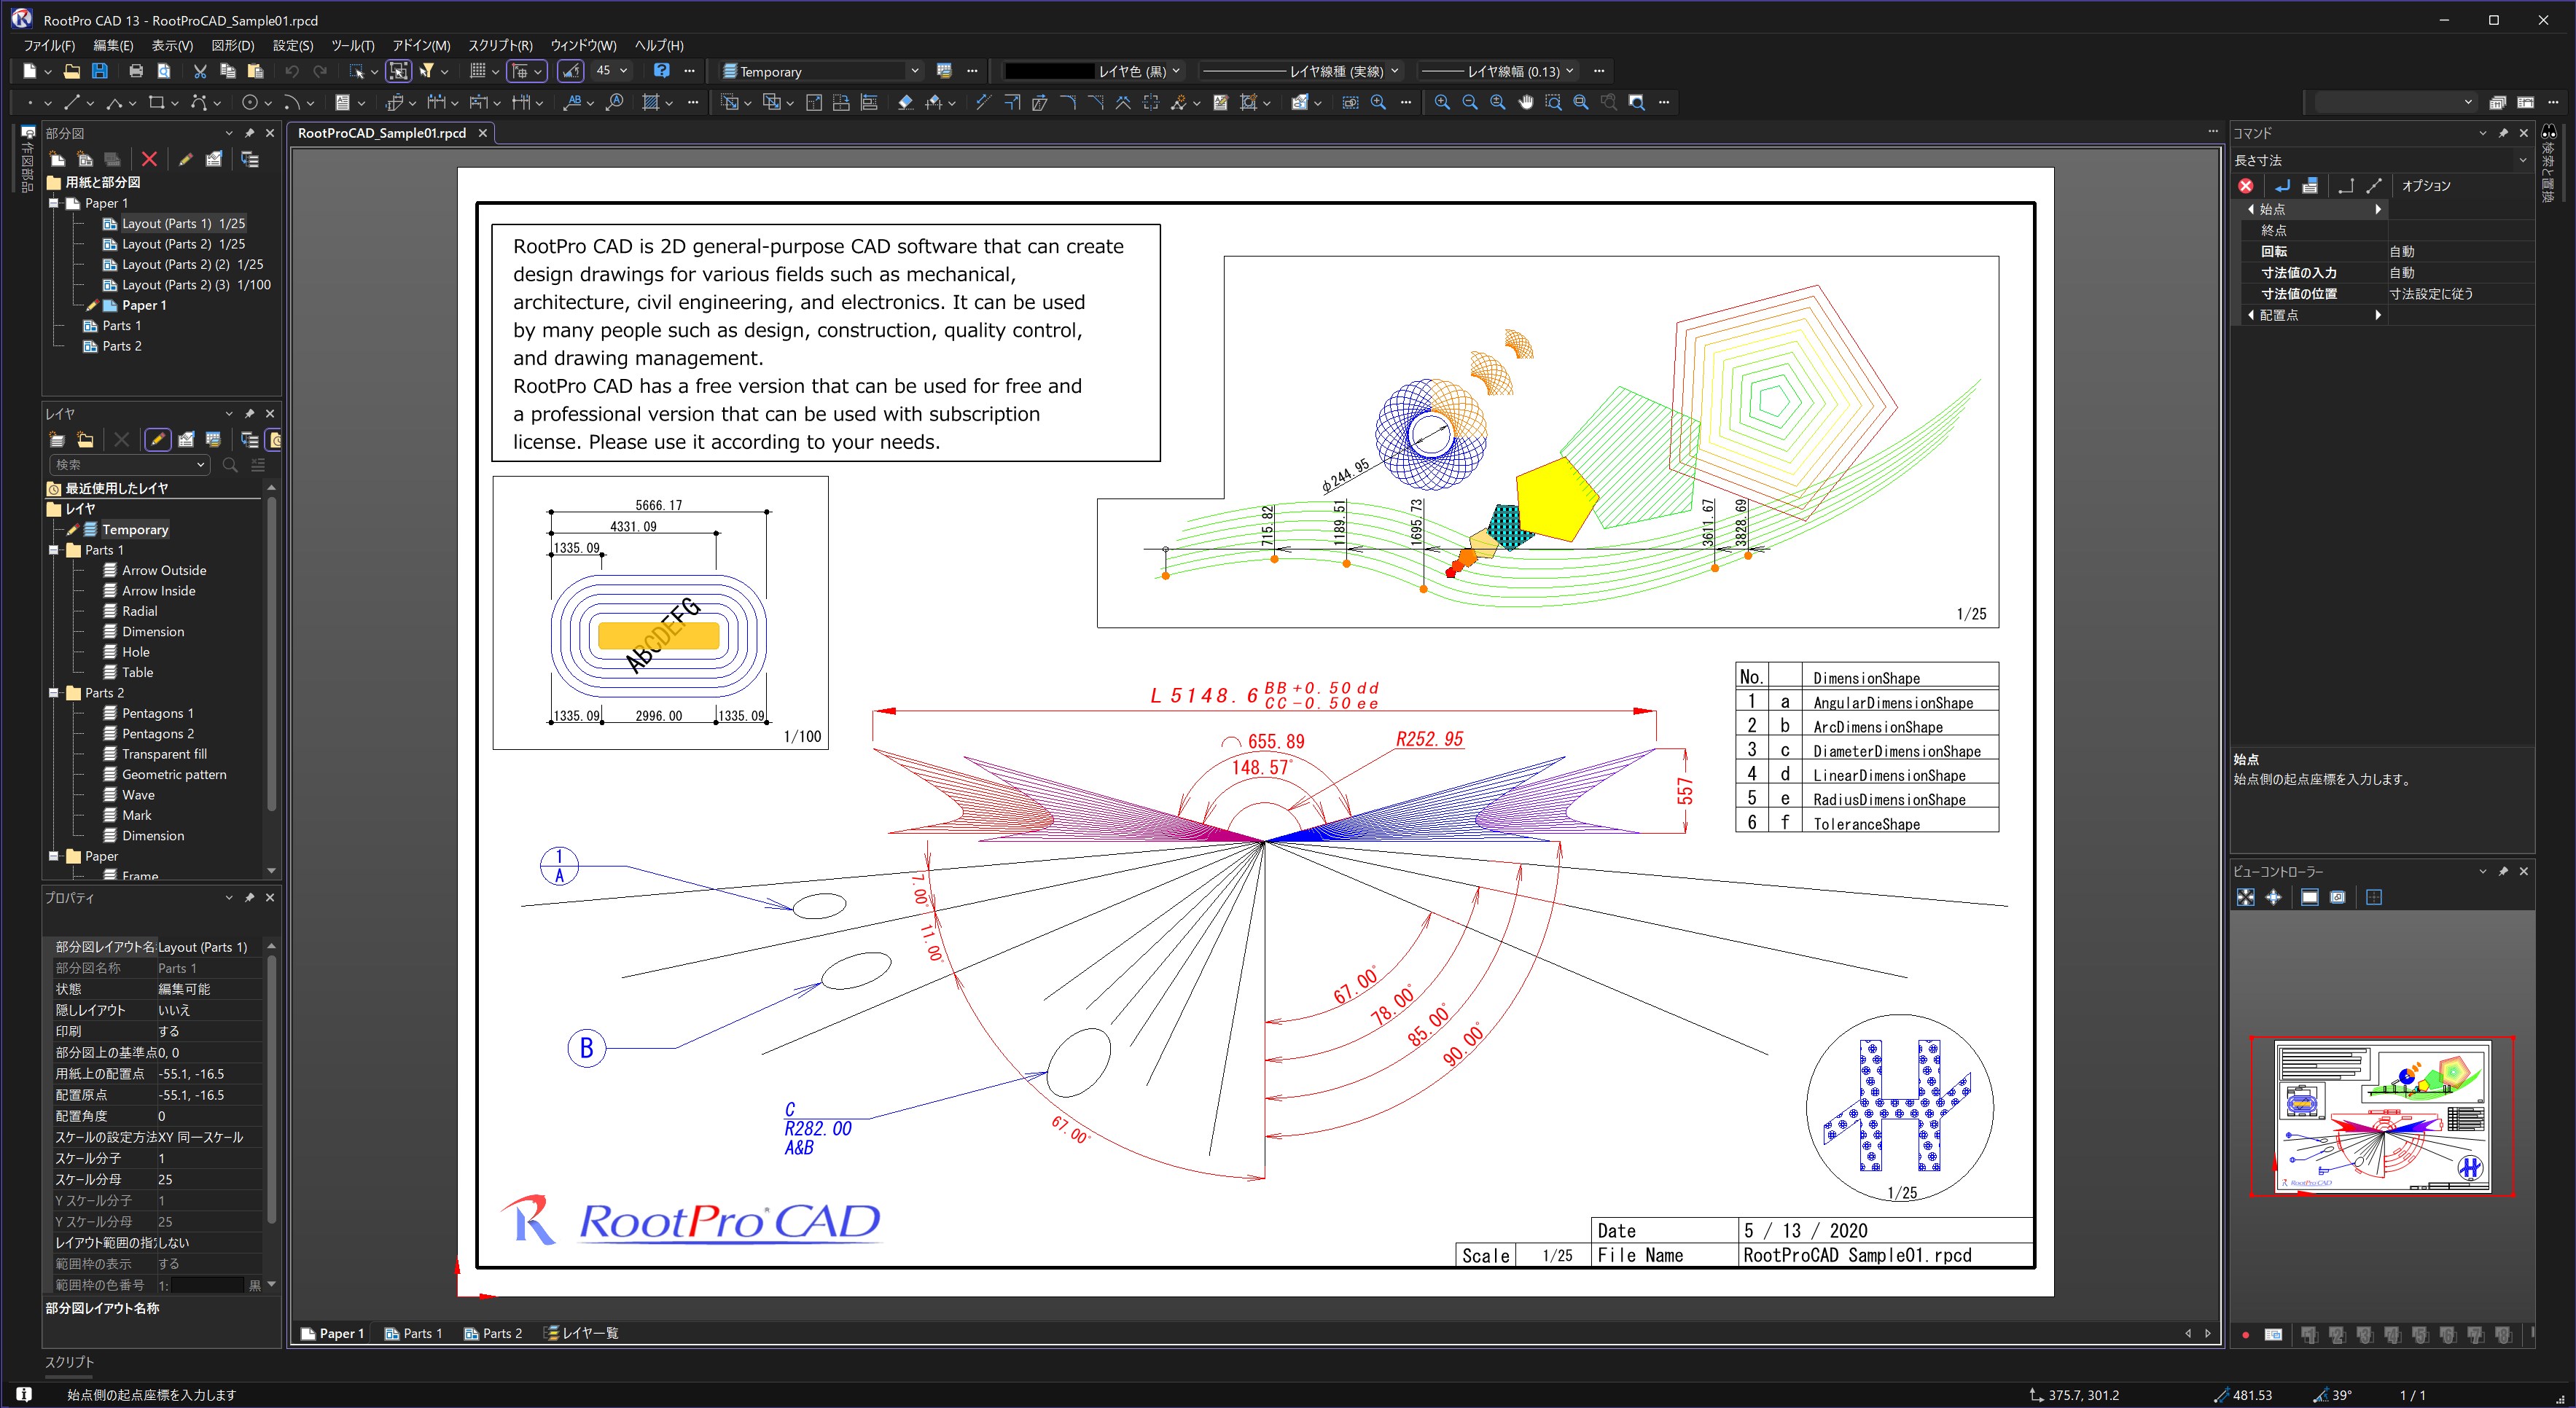Select the Circle drawing tool

(250, 102)
